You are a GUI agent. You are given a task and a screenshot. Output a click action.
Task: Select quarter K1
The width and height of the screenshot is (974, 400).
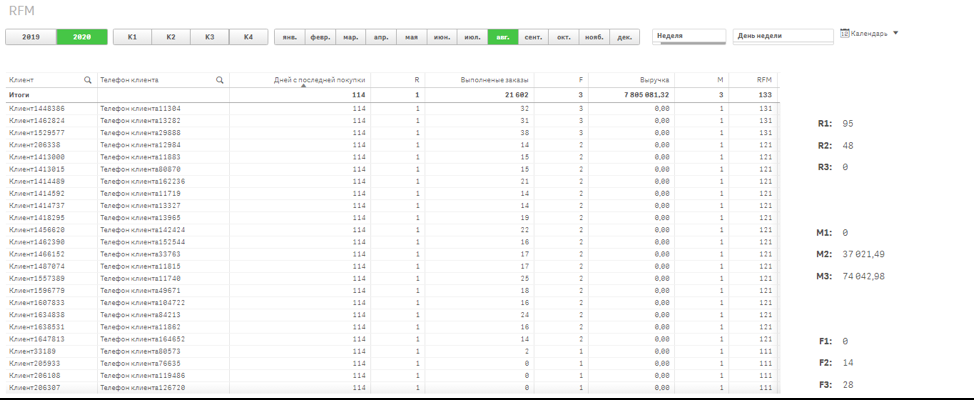(132, 37)
